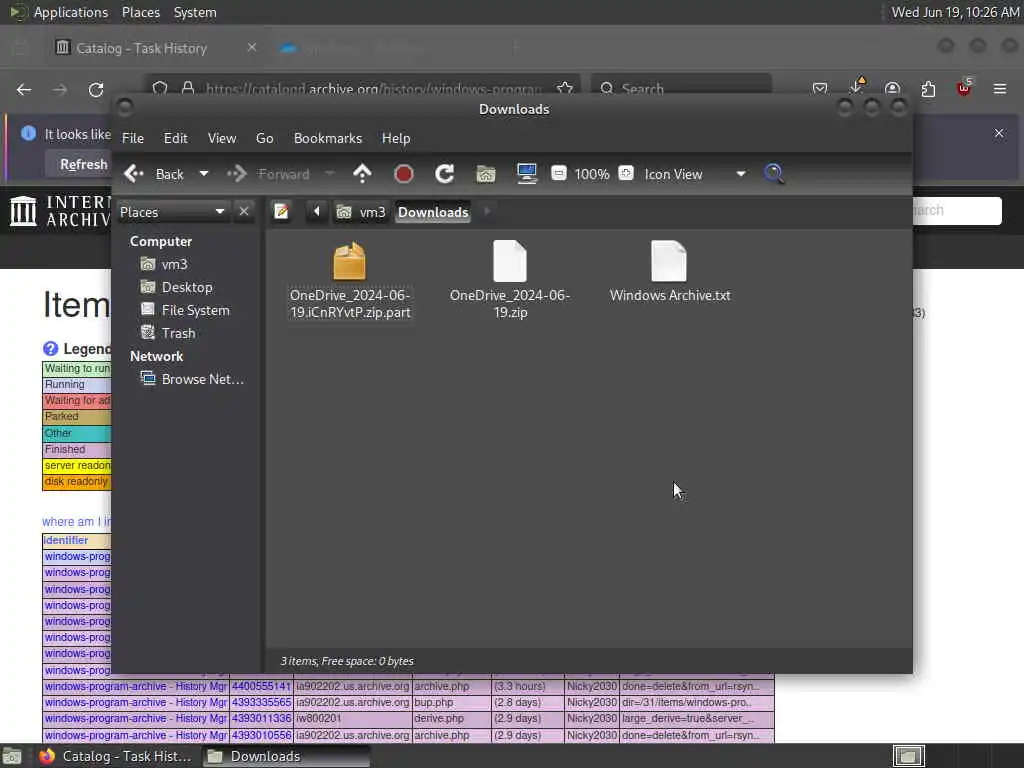Viewport: 1024px width, 768px height.
Task: Reload the page in Firefox
Action: point(96,89)
